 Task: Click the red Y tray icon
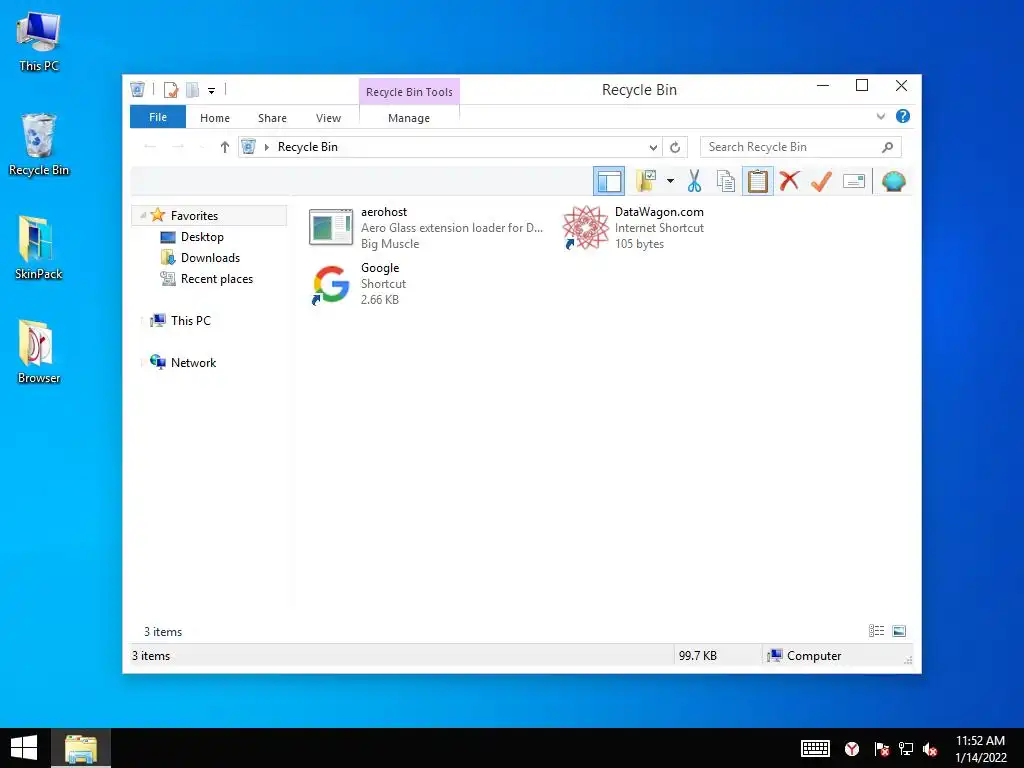click(x=852, y=749)
